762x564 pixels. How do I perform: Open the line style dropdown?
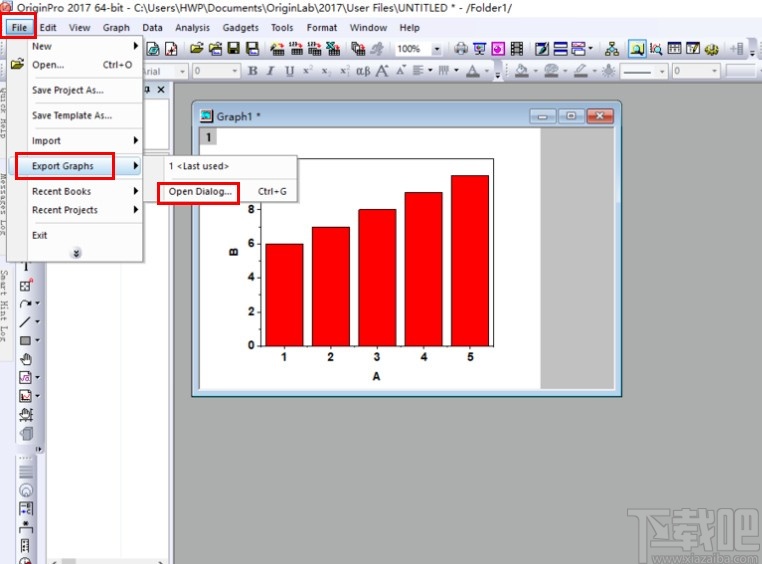click(662, 71)
